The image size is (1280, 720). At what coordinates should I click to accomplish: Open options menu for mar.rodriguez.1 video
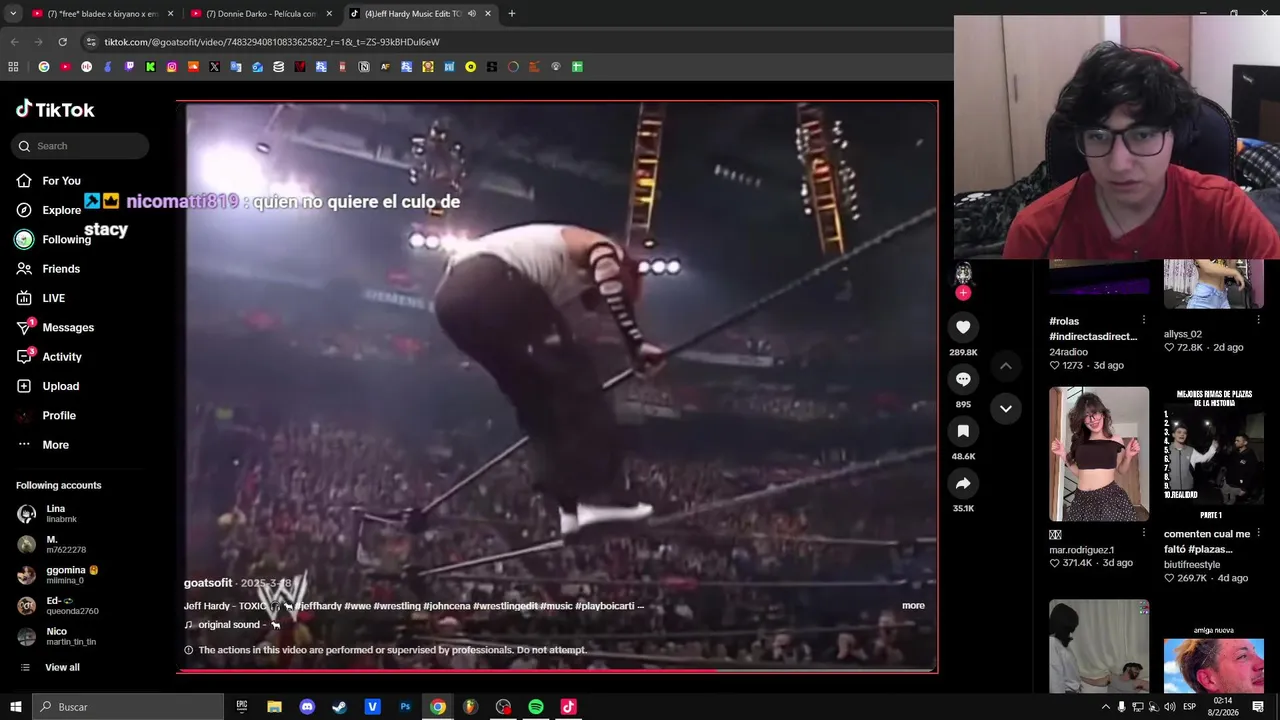[1144, 533]
